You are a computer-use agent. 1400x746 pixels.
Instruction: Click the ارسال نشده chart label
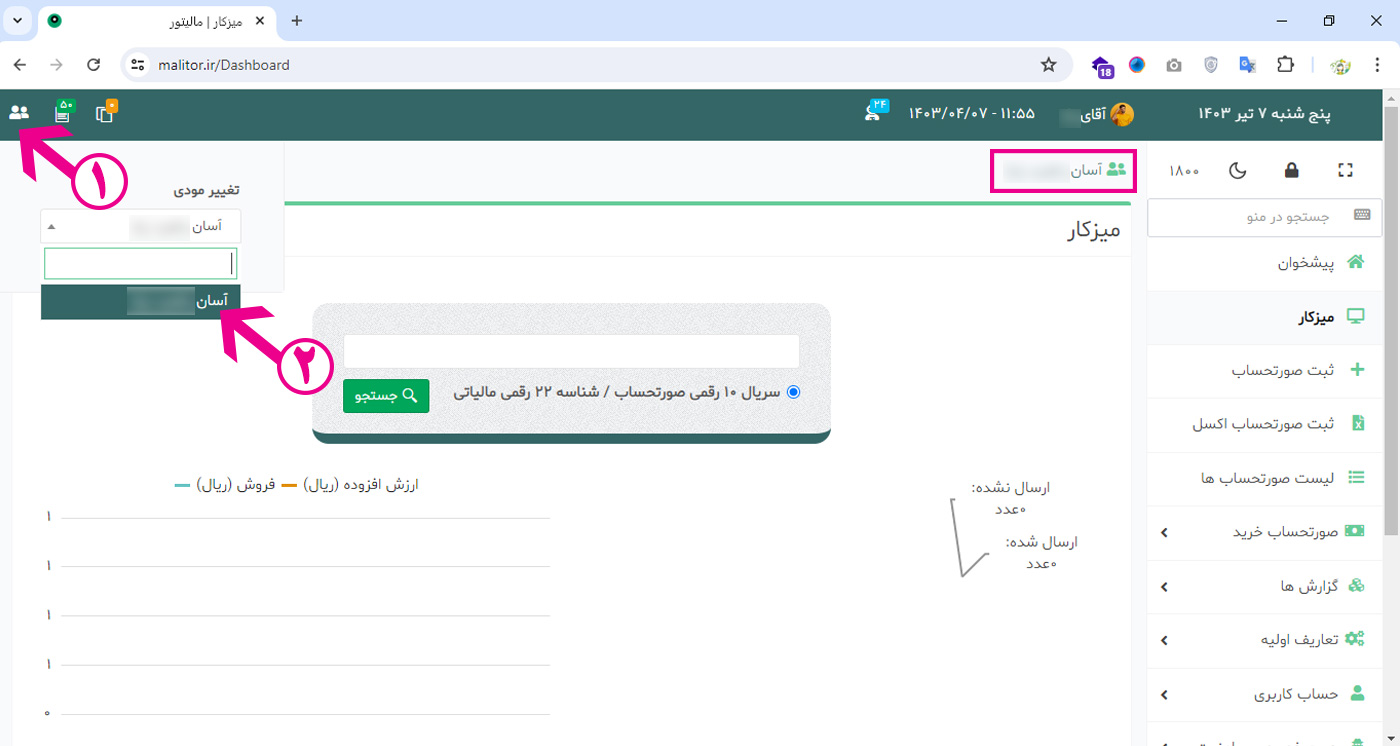[x=1011, y=488]
